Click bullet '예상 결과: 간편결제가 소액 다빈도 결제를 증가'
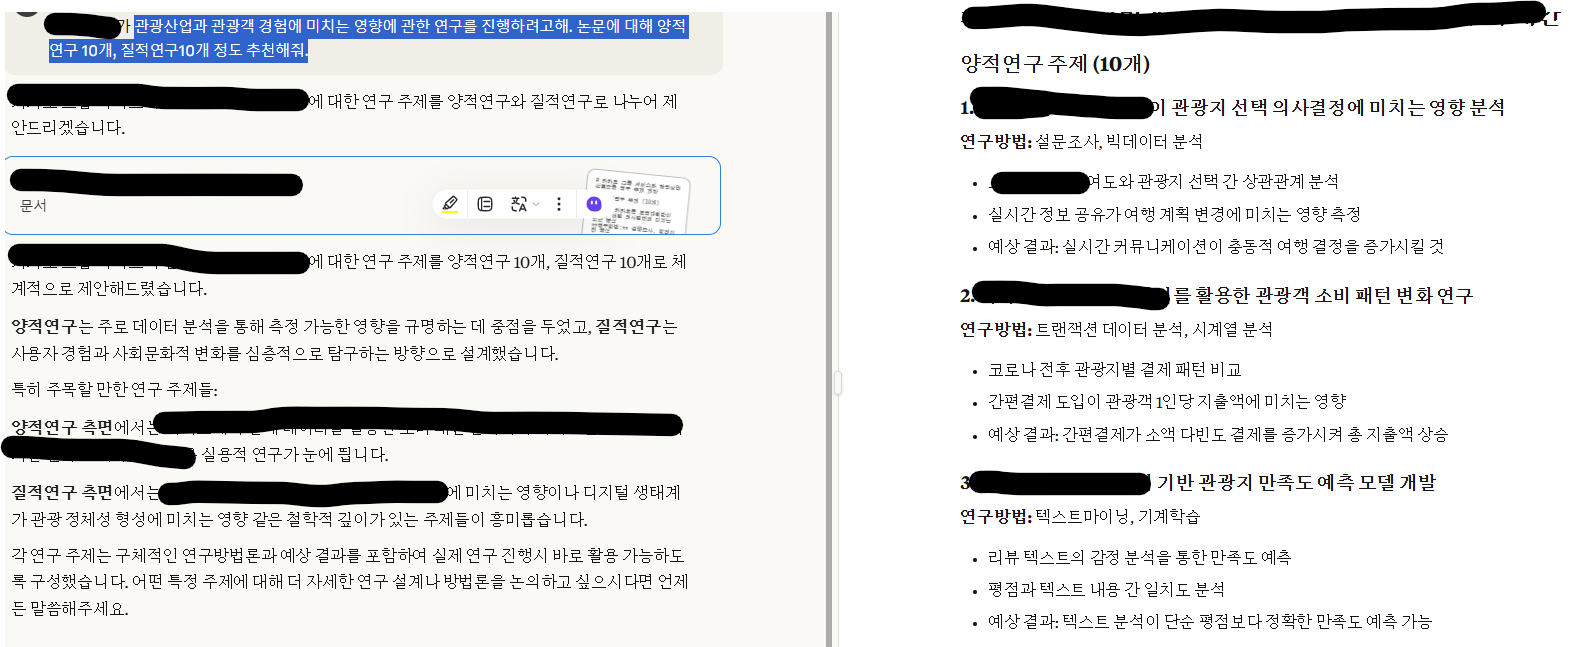This screenshot has height=647, width=1586. pyautogui.click(x=1218, y=434)
